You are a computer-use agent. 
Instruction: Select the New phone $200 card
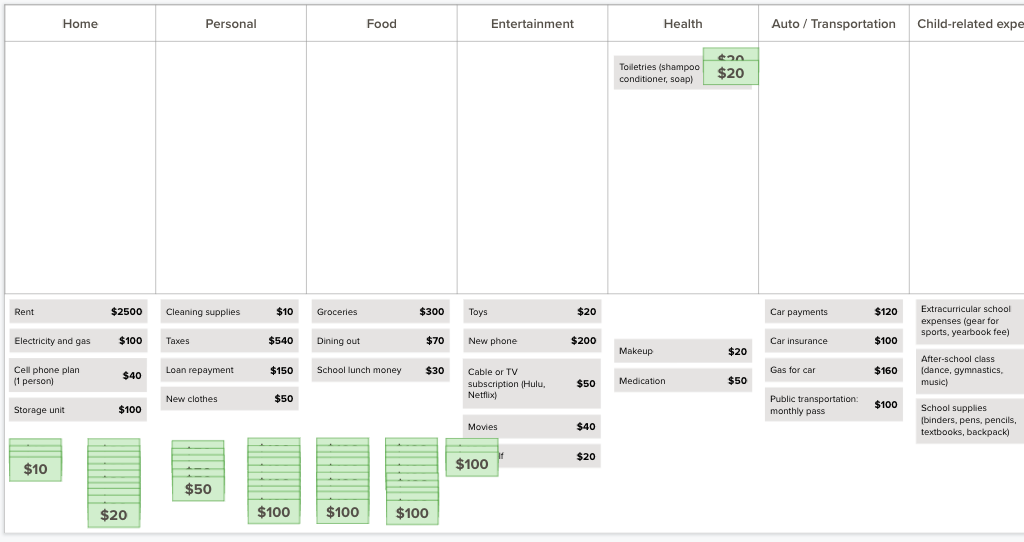tap(532, 340)
